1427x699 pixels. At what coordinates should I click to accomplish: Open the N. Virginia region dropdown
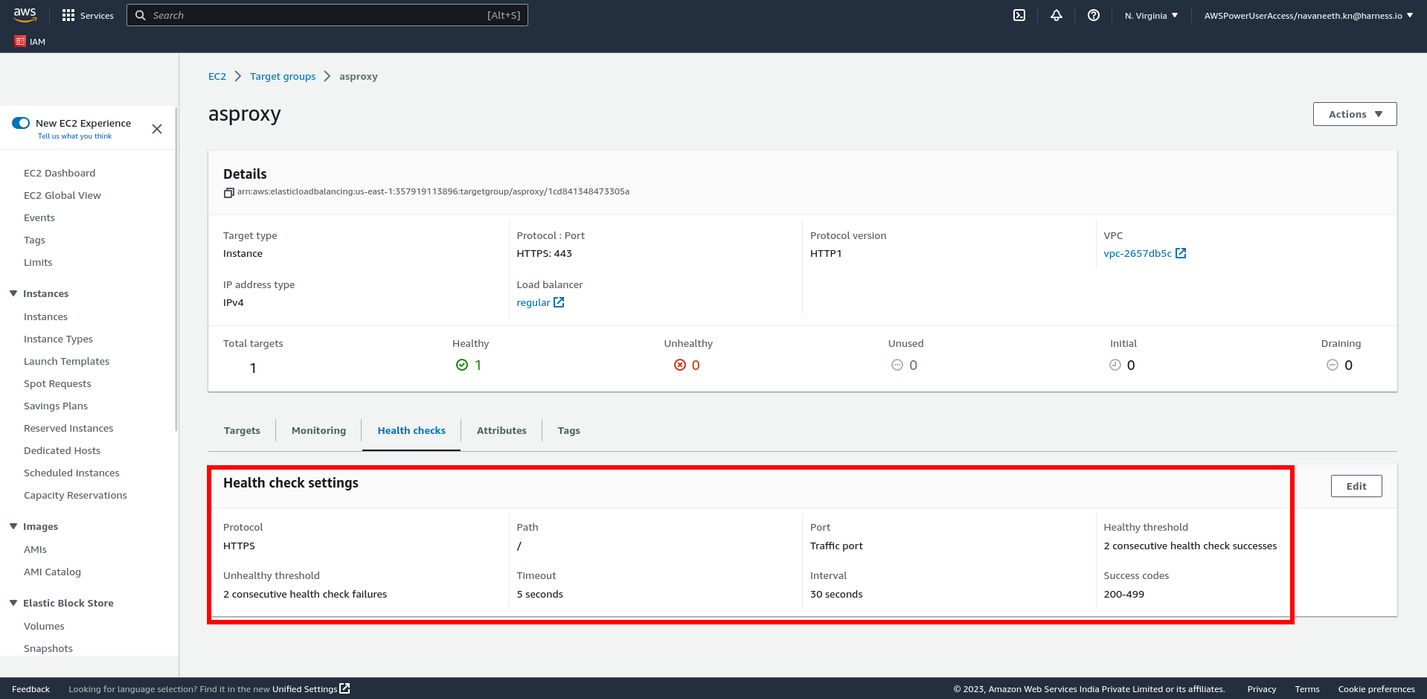tap(1151, 15)
